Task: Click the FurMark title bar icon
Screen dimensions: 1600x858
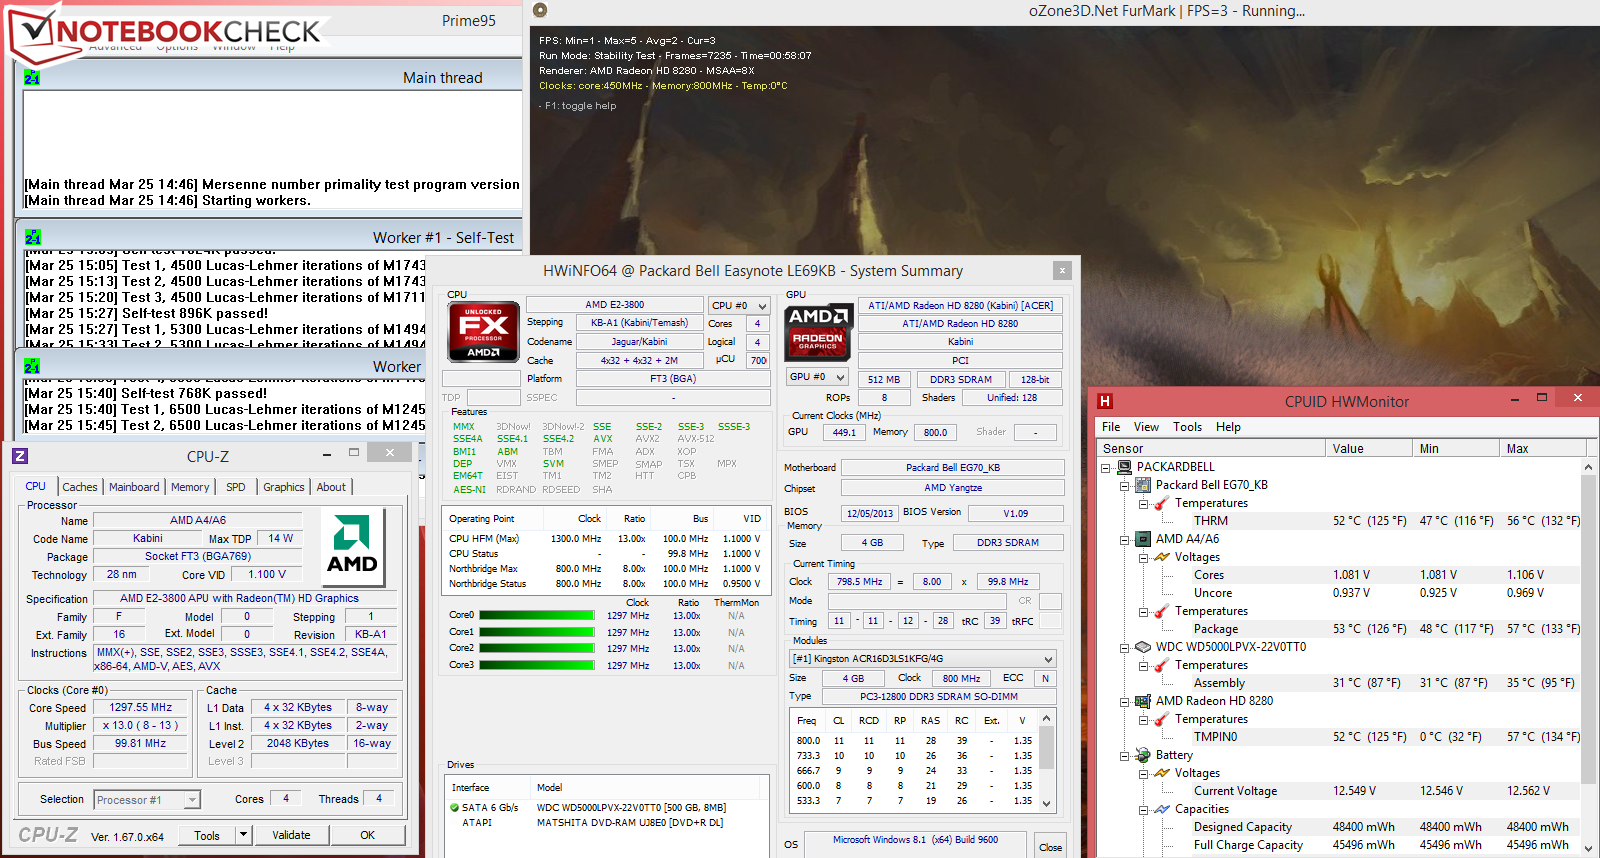Action: click(x=540, y=10)
